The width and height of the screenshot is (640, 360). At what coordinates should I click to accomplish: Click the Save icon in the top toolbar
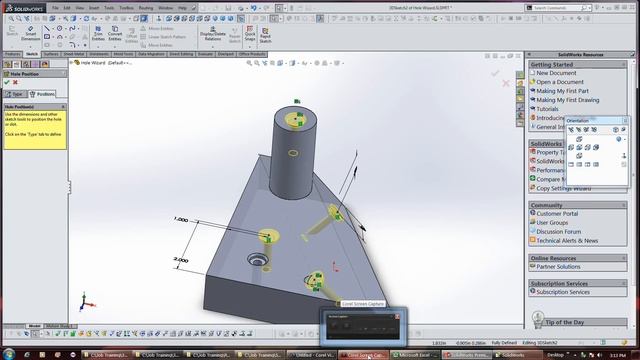point(228,8)
